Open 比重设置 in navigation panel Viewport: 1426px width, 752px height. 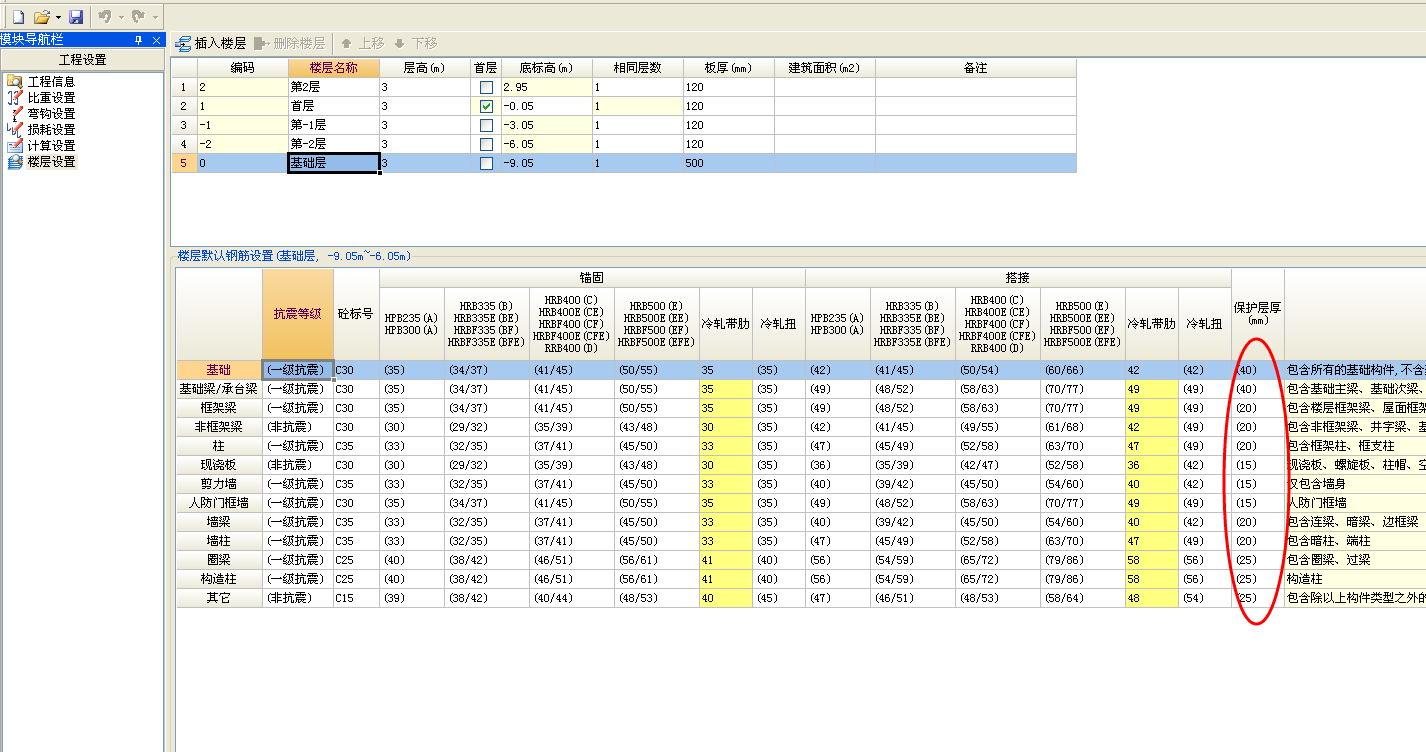51,97
